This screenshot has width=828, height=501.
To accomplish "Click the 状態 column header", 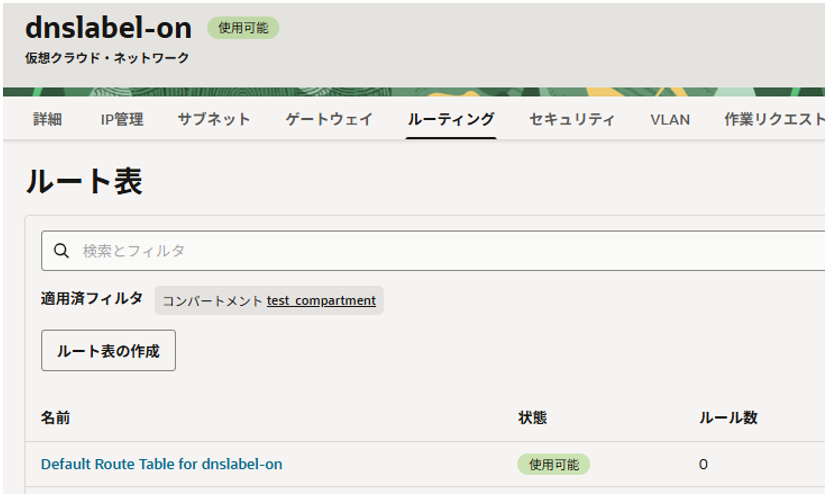I will coord(532,417).
